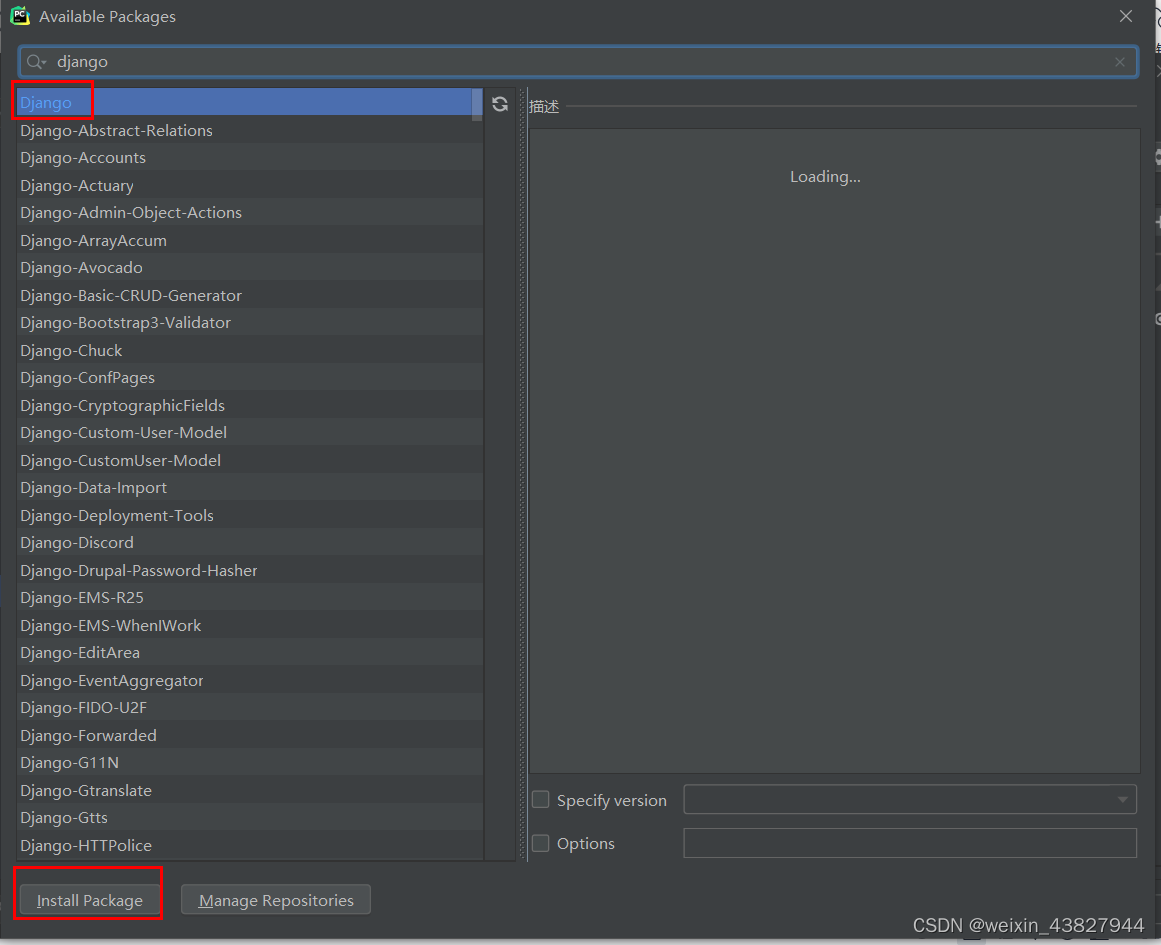Select Django-Gtts package

(250, 818)
